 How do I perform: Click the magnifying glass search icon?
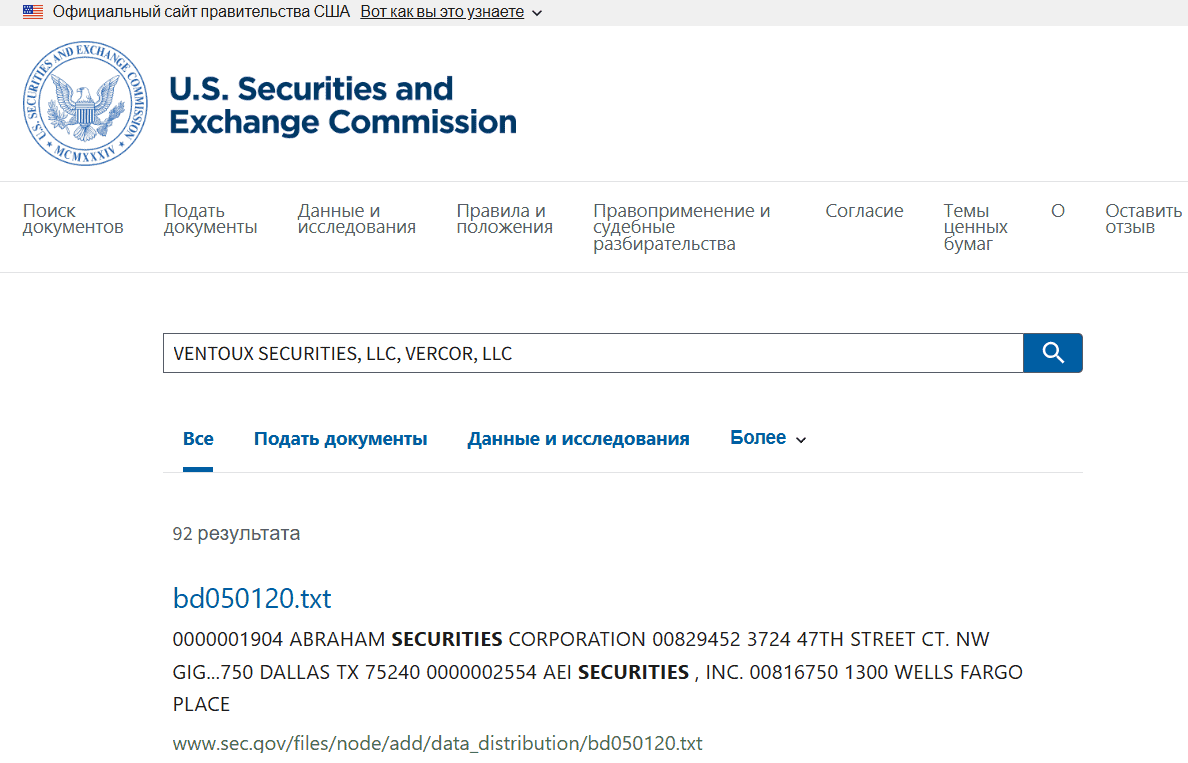pyautogui.click(x=1052, y=352)
